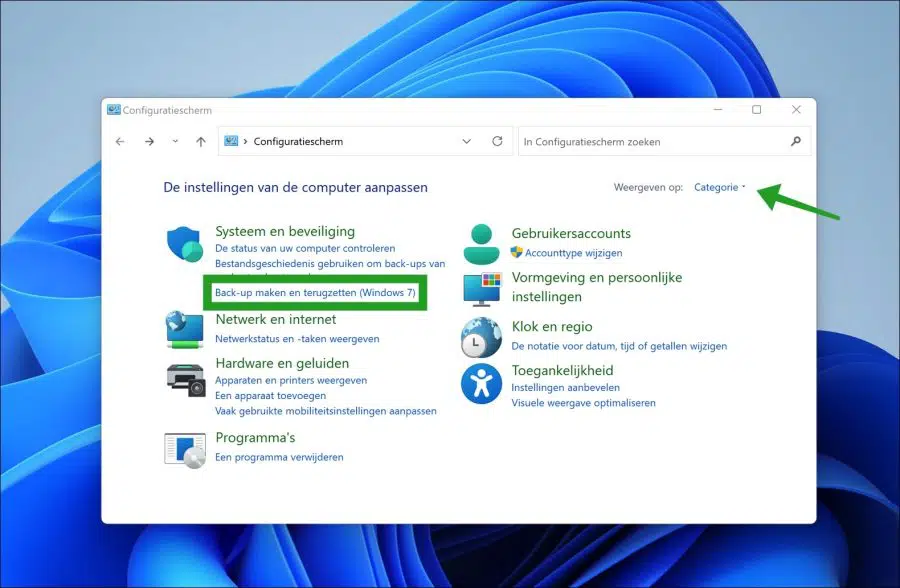
Task: Open the Netwerk en internet globe icon
Action: pyautogui.click(x=184, y=329)
